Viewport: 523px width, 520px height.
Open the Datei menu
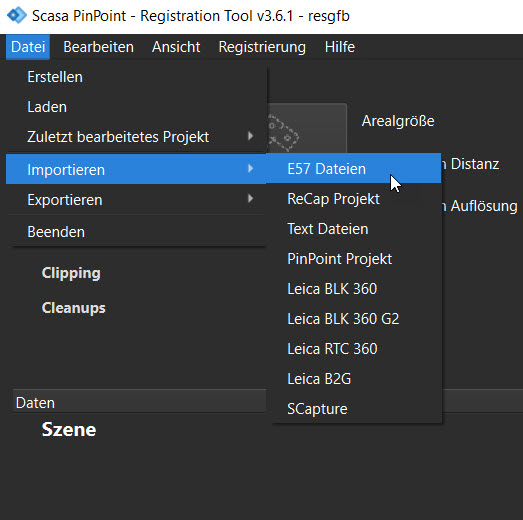point(28,47)
